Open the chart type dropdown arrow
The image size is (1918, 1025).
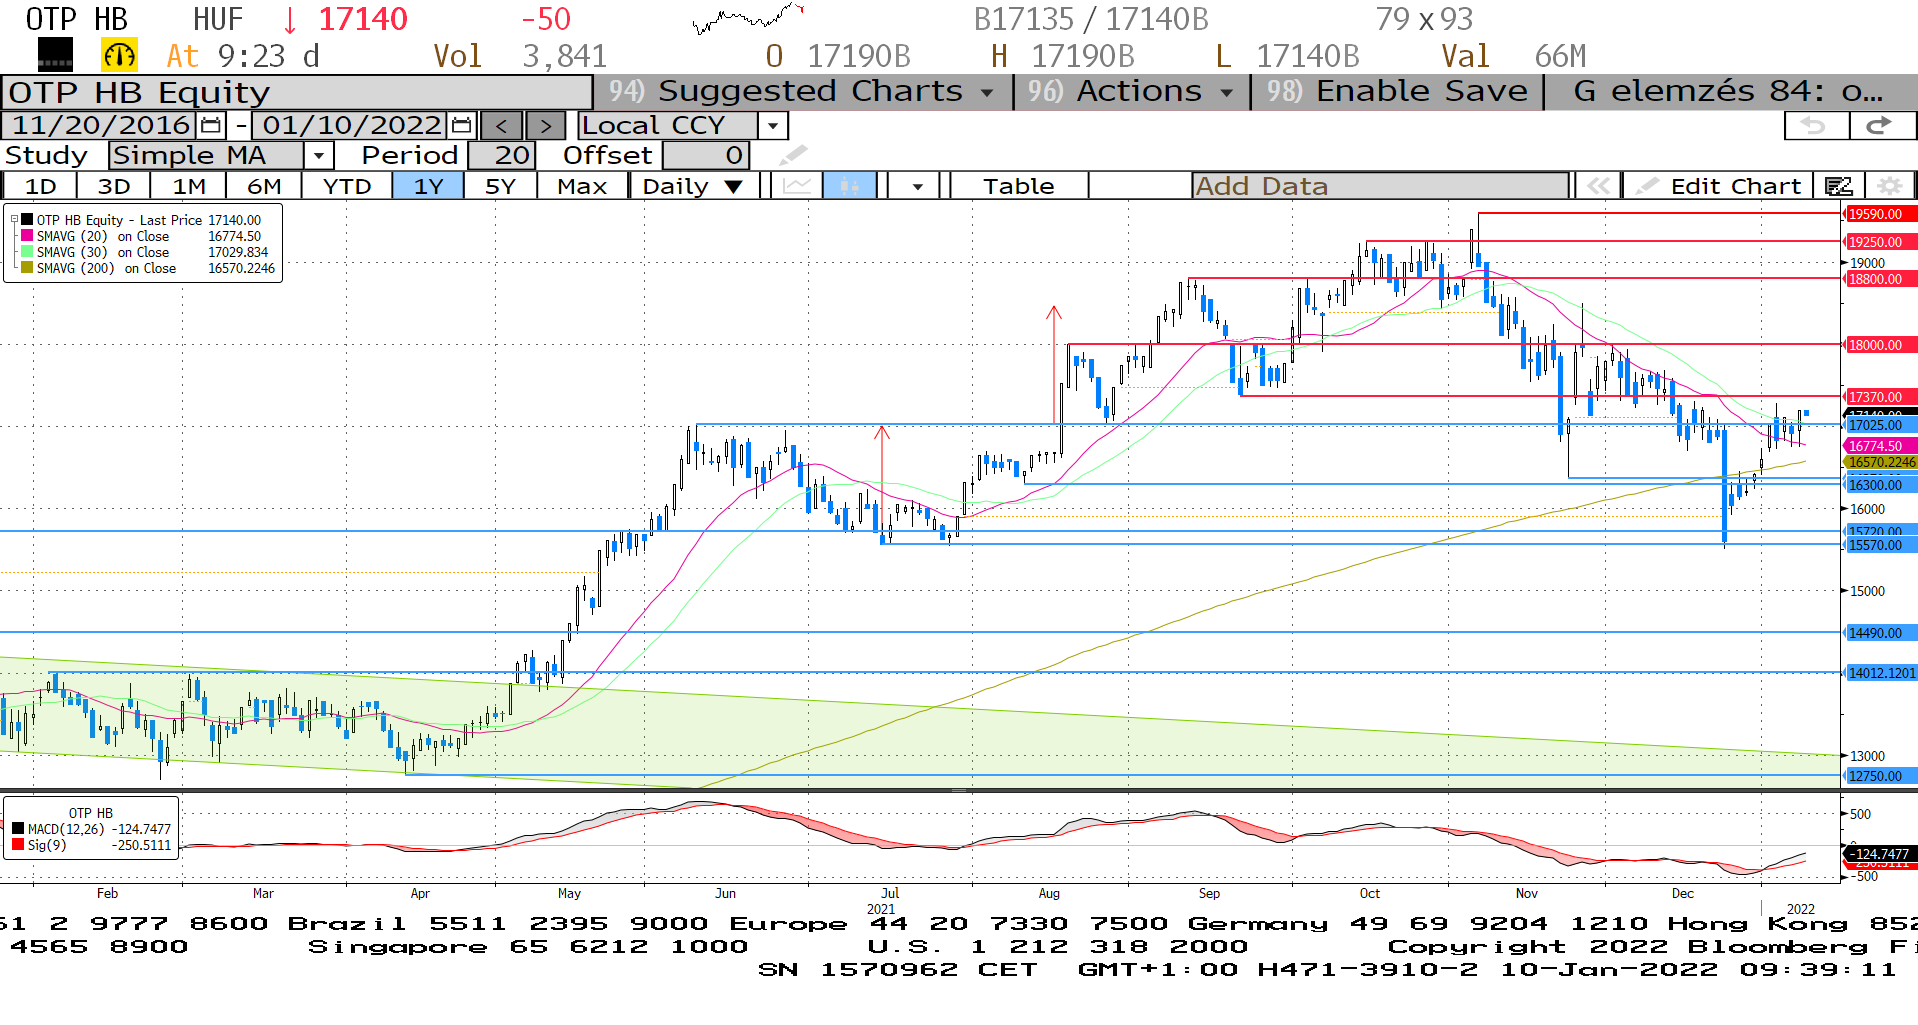tap(917, 186)
